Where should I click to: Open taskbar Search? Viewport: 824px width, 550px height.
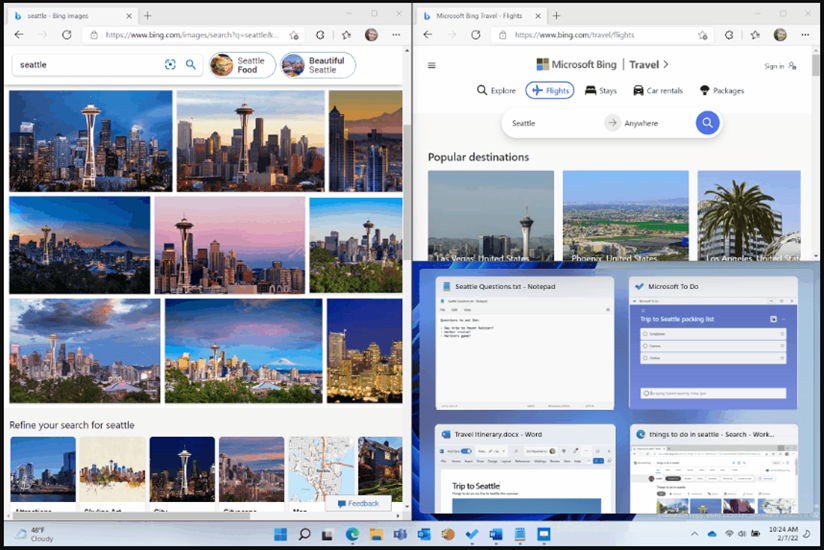tap(304, 535)
